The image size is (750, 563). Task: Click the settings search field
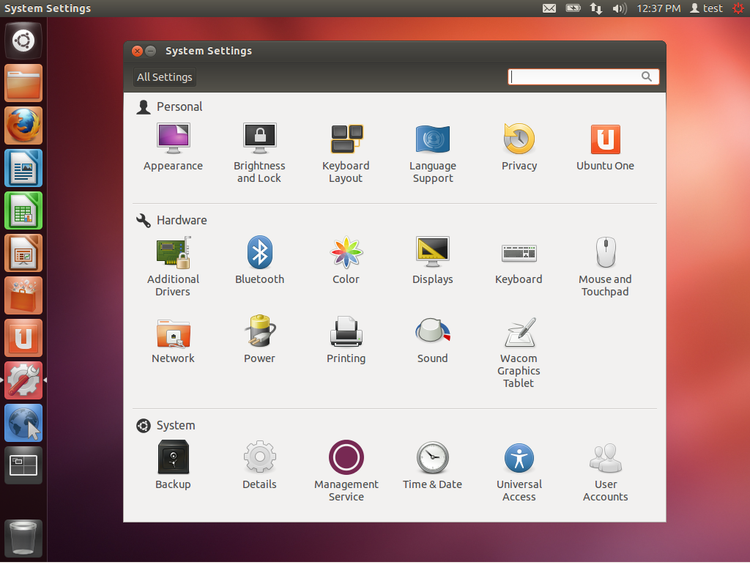[575, 77]
